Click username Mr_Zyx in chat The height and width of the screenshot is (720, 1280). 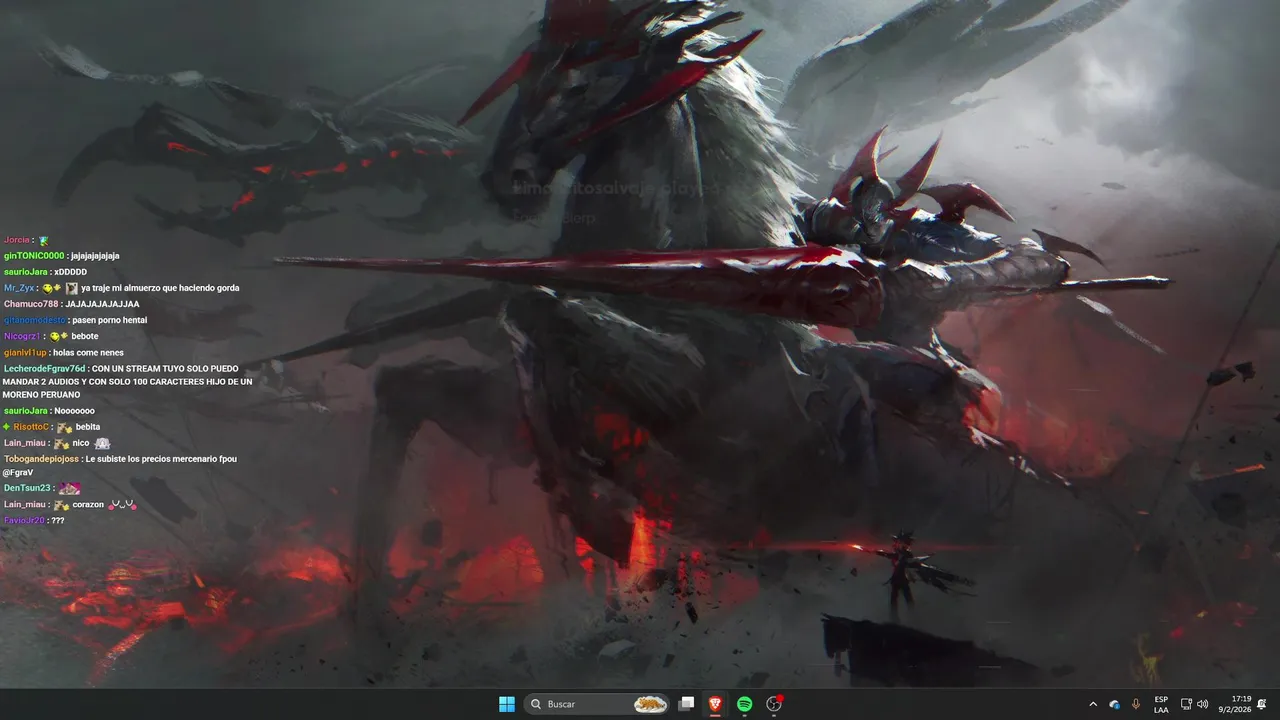pos(19,288)
